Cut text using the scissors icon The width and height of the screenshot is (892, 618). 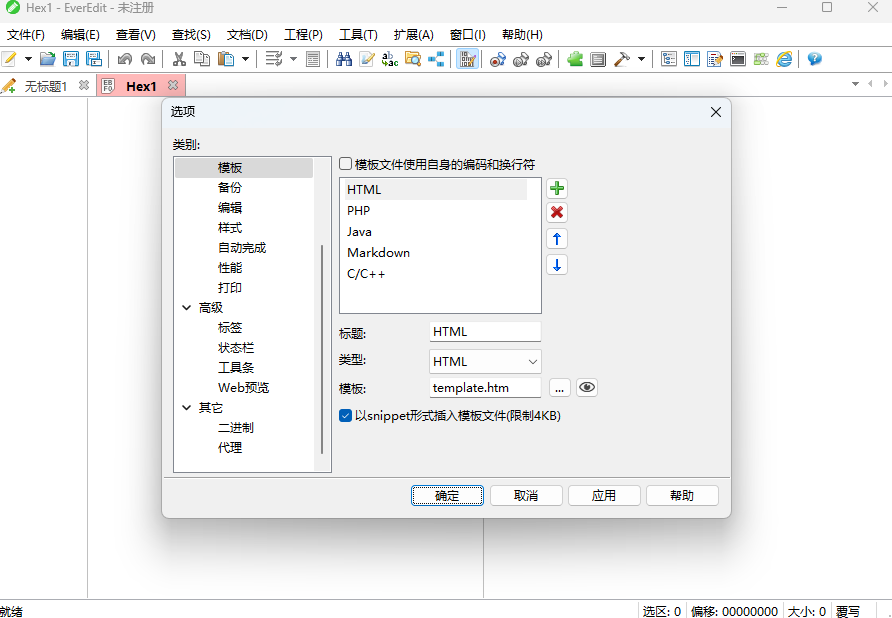[x=180, y=59]
